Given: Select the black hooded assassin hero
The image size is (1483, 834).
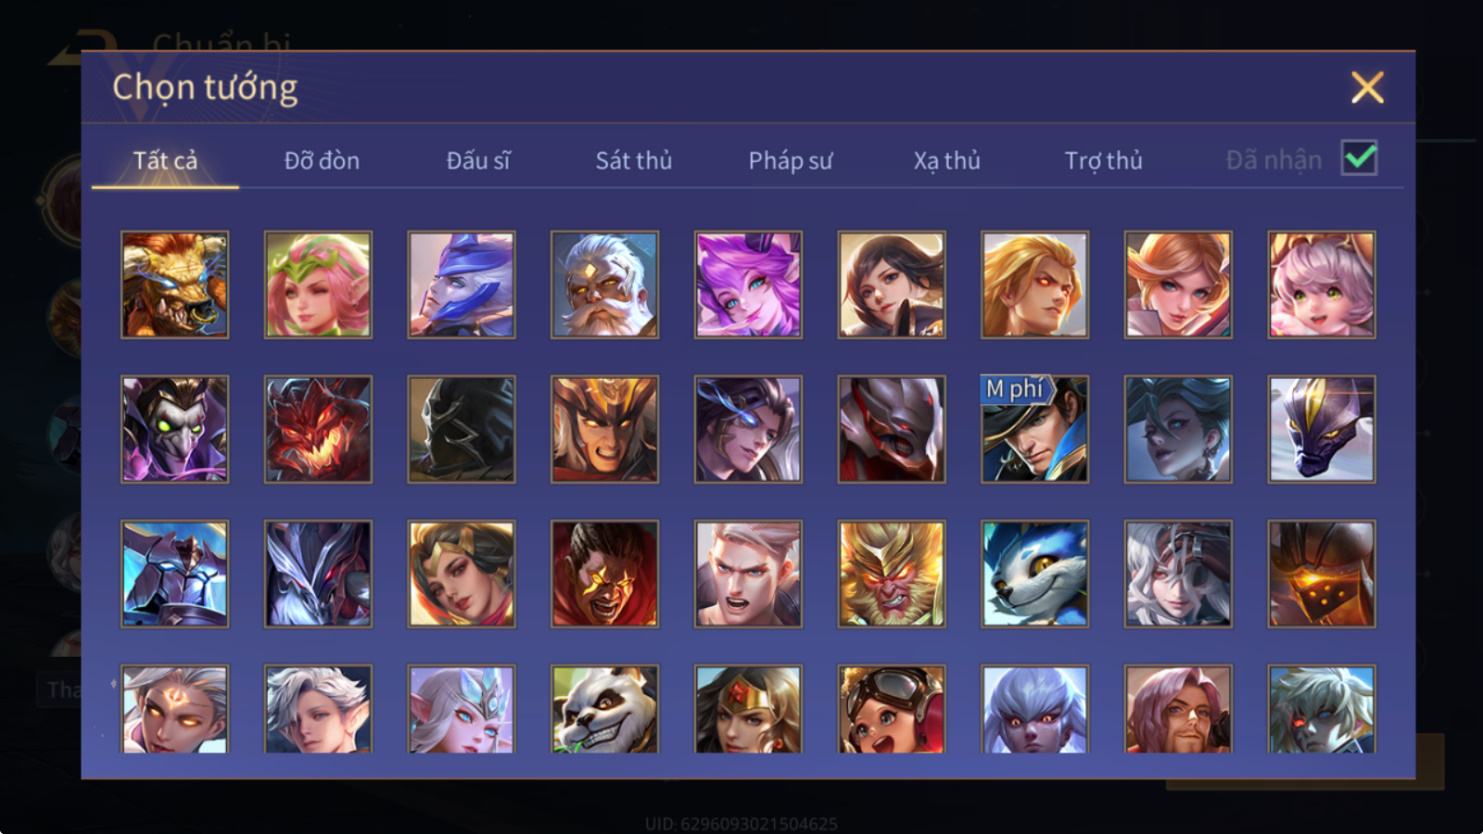Looking at the screenshot, I should pyautogui.click(x=461, y=429).
